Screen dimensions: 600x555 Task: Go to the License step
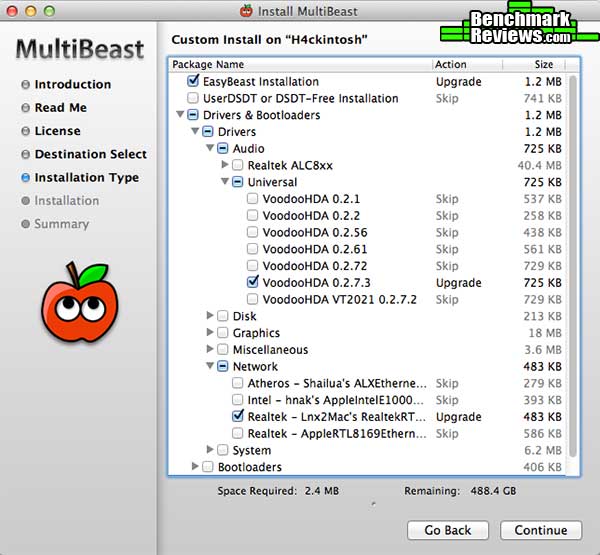pyautogui.click(x=57, y=131)
